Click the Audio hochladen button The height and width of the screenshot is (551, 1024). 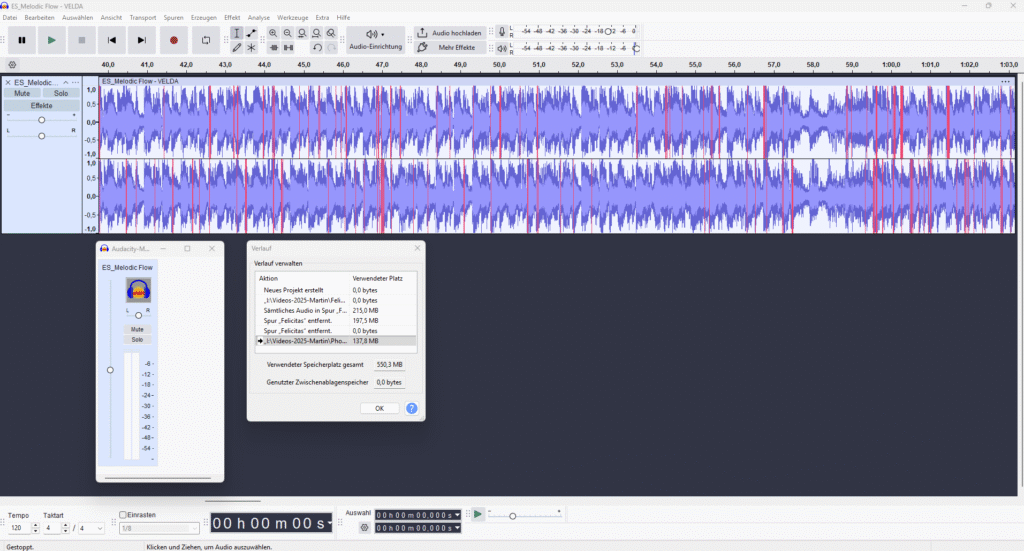pyautogui.click(x=450, y=33)
